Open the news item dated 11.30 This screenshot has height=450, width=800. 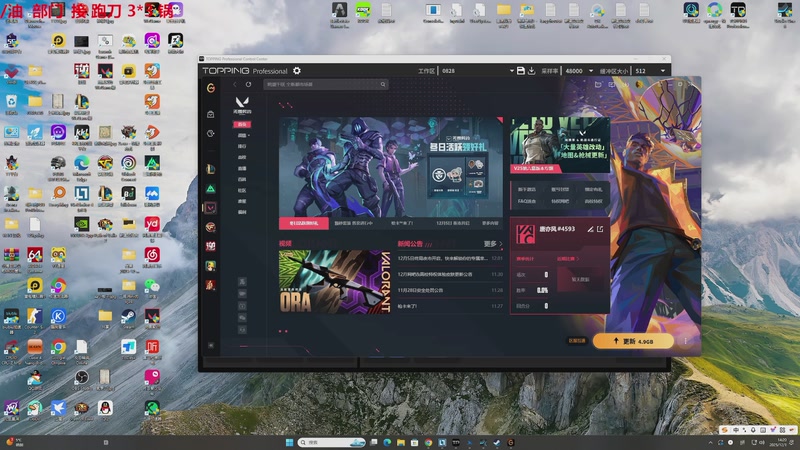point(450,274)
